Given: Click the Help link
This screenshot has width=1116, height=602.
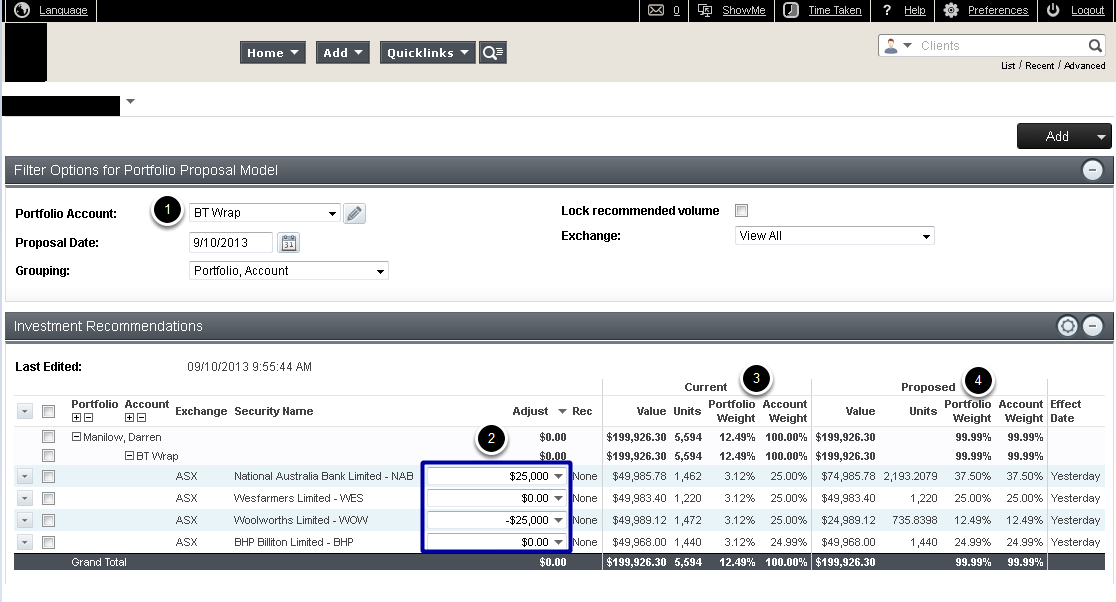Looking at the screenshot, I should coord(915,10).
